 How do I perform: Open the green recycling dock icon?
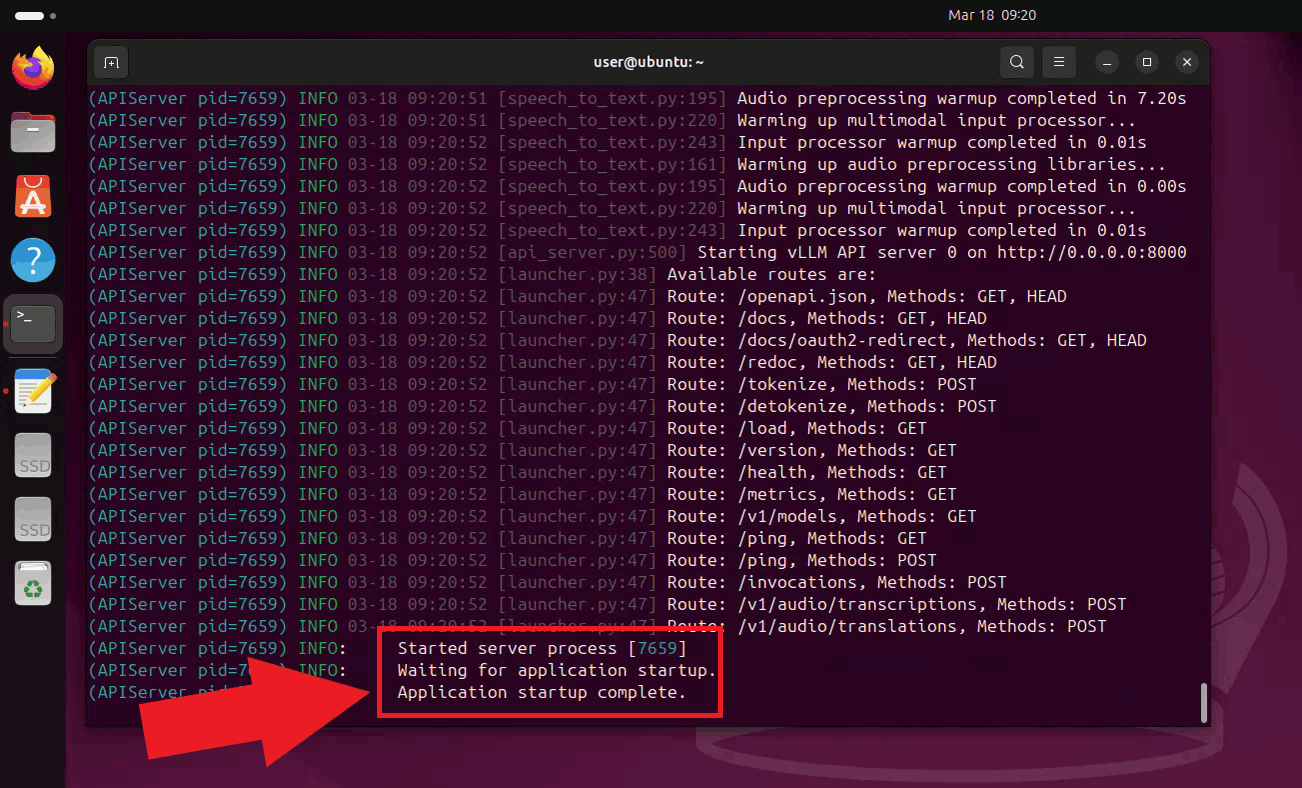pos(32,583)
